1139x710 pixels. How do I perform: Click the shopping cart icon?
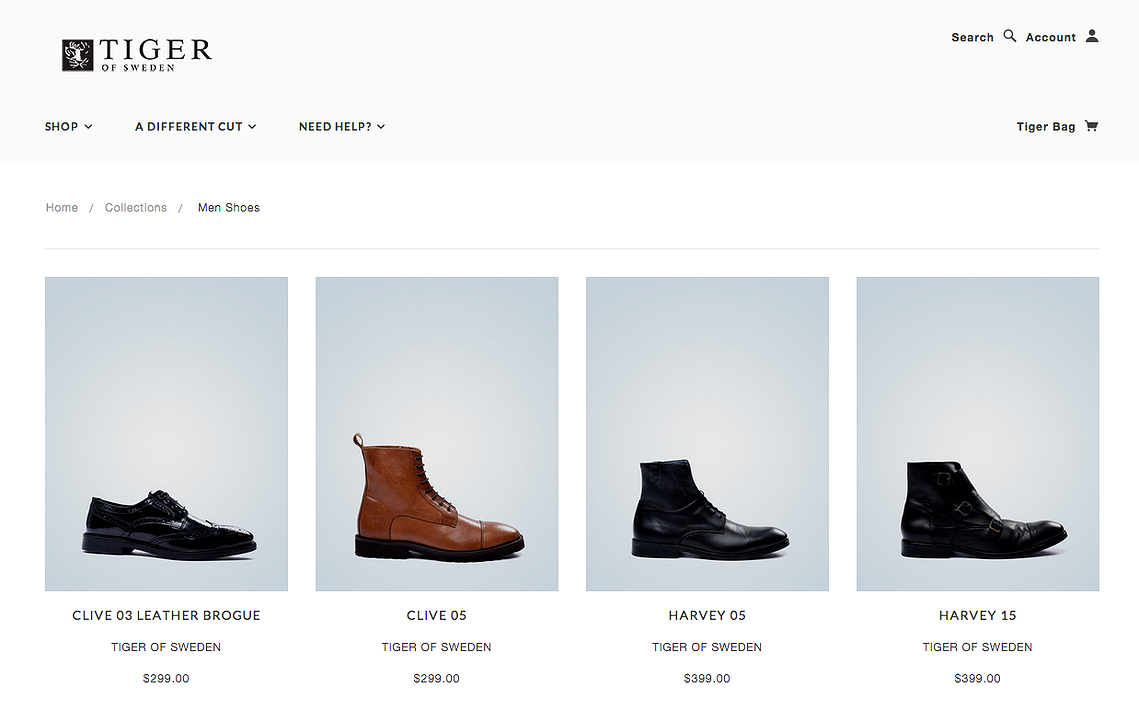[1091, 126]
